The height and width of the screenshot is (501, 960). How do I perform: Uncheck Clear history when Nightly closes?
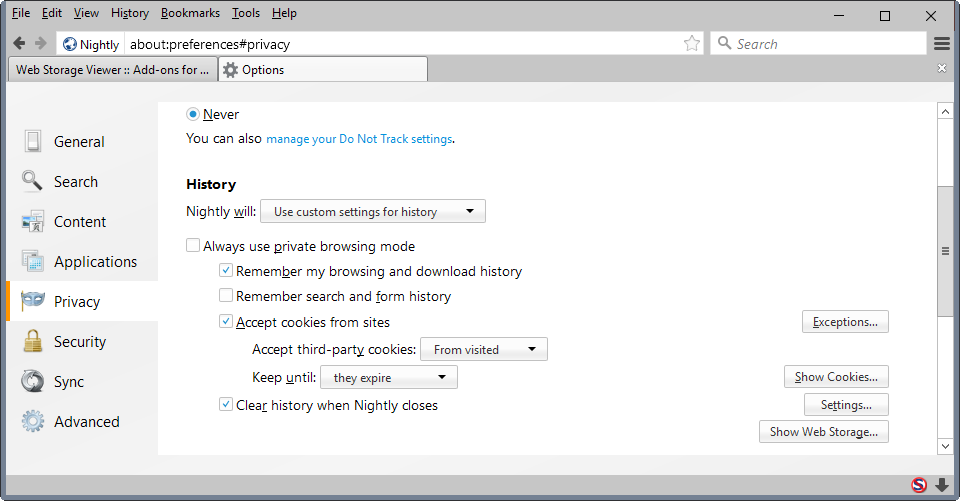(226, 405)
